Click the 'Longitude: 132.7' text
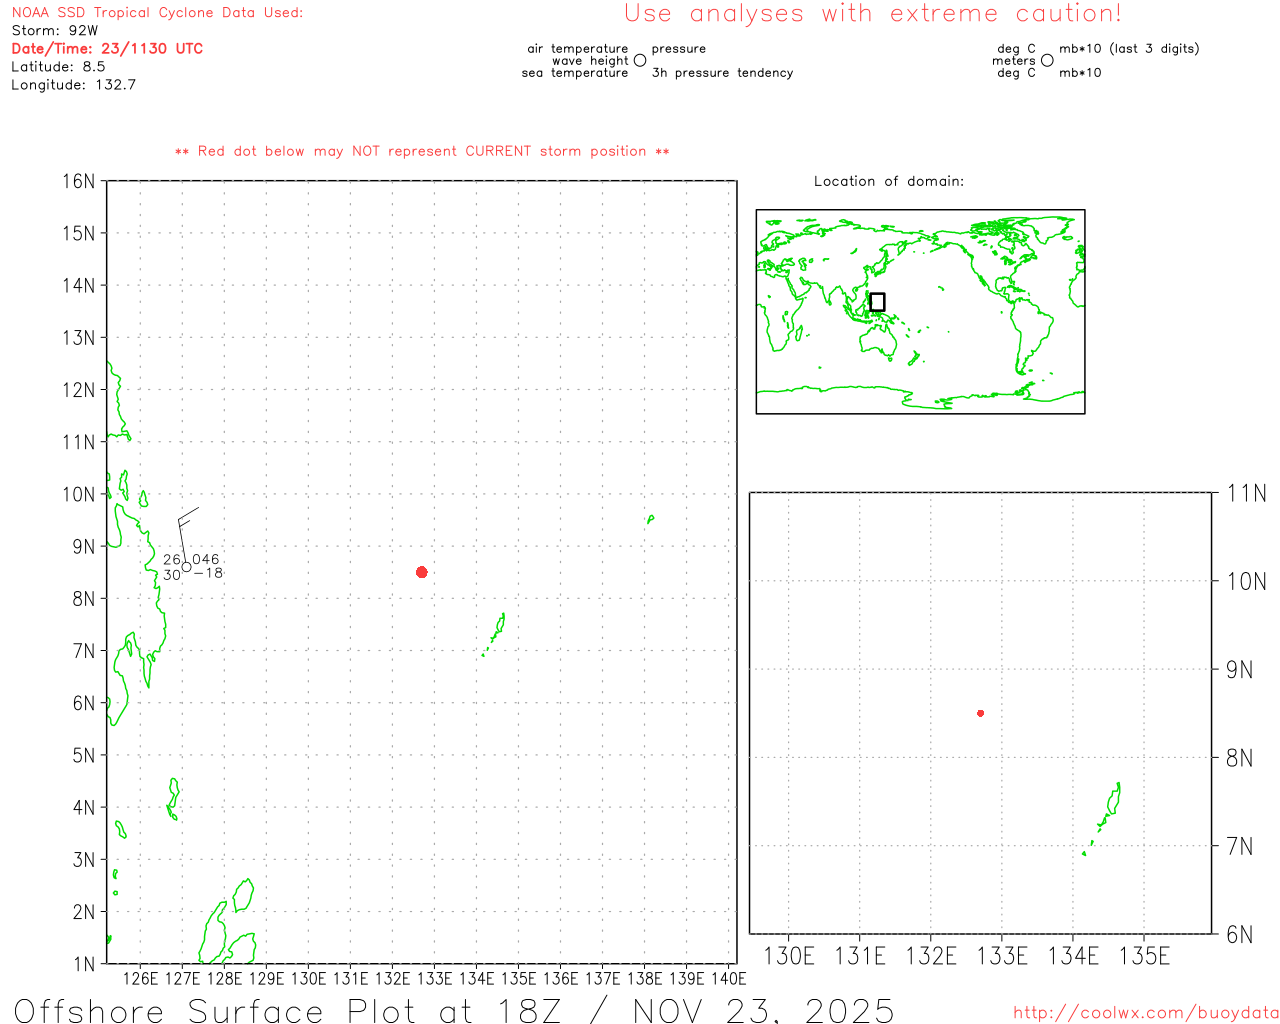Screen dimensions: 1280x1024 [73, 85]
